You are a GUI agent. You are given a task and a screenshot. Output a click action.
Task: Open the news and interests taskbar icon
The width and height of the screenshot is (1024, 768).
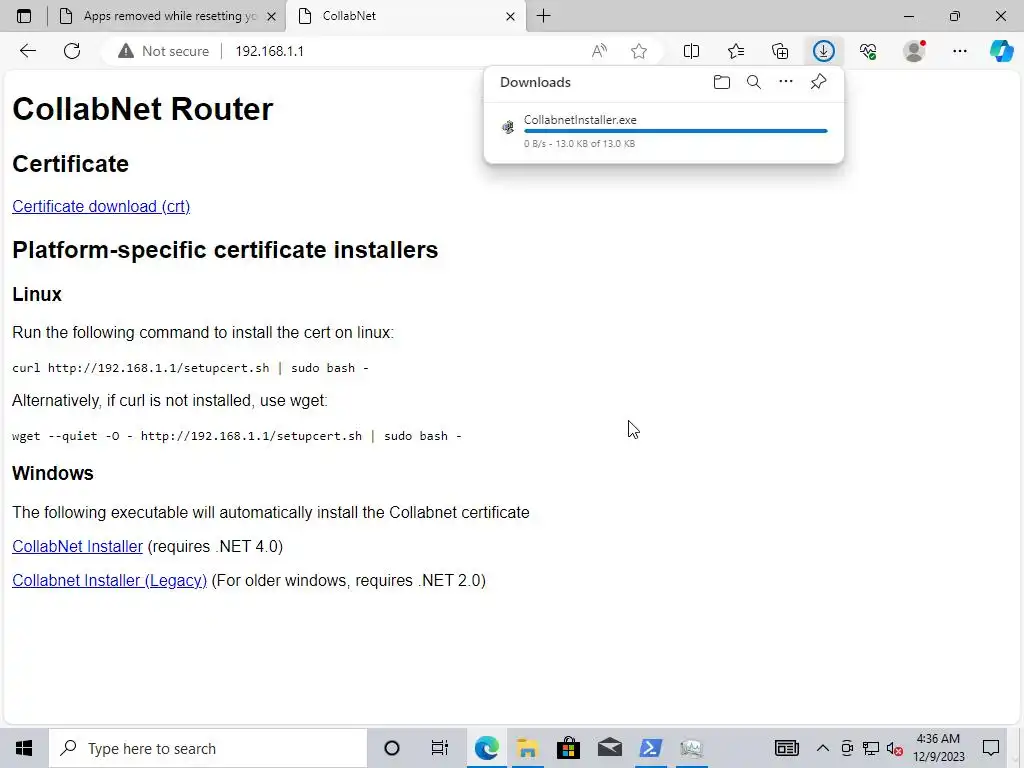786,748
